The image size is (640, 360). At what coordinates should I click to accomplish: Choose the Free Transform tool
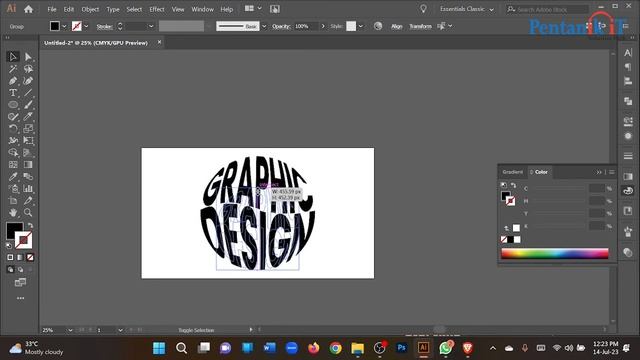28,140
